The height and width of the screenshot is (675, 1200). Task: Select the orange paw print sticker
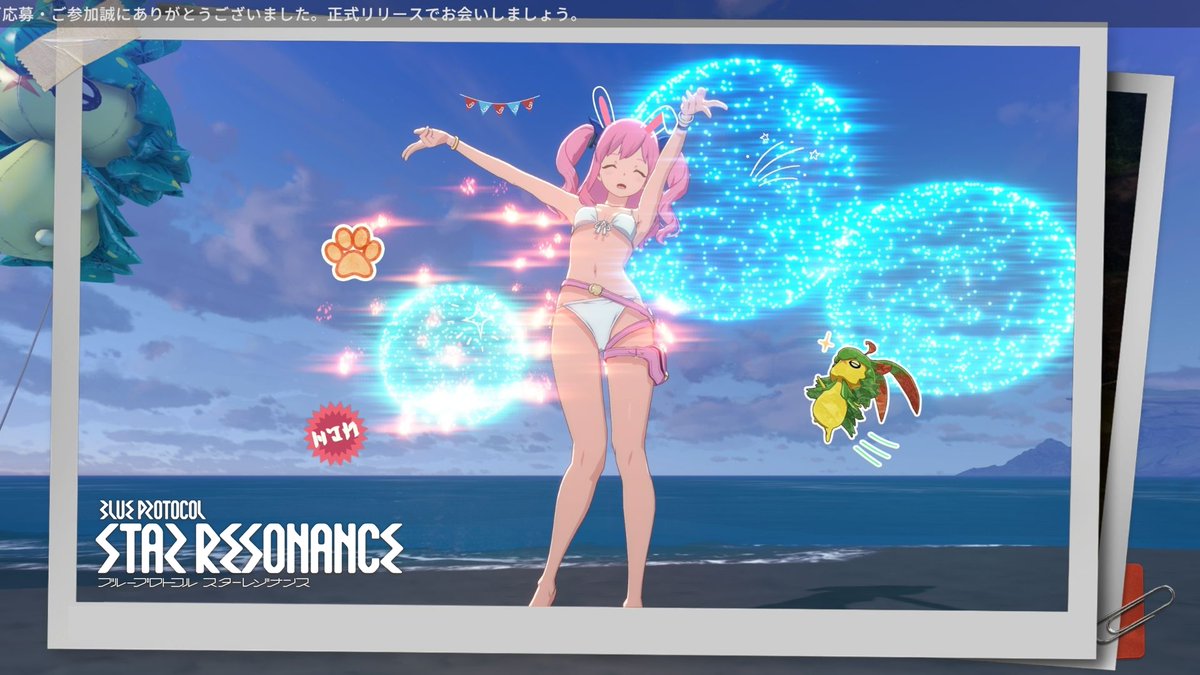[x=353, y=253]
